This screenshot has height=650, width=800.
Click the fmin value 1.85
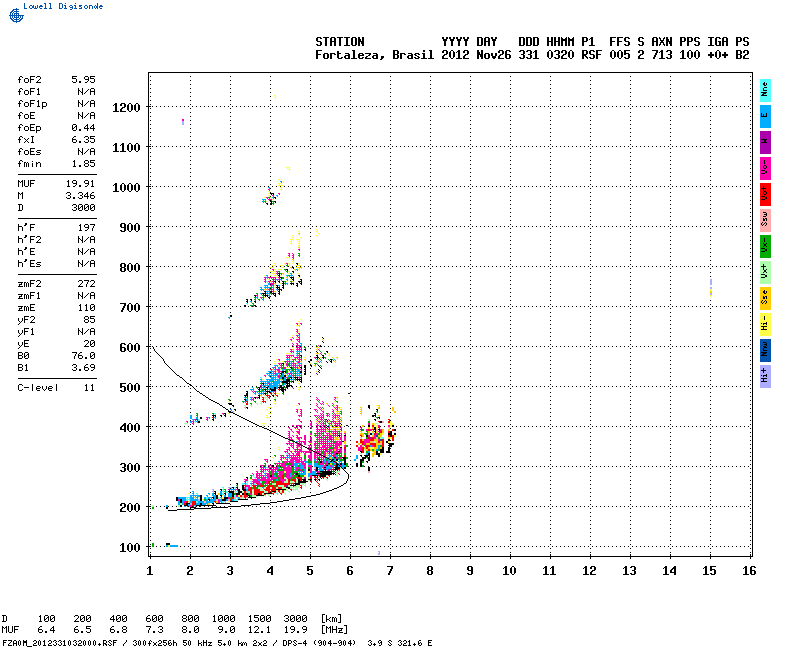click(83, 164)
